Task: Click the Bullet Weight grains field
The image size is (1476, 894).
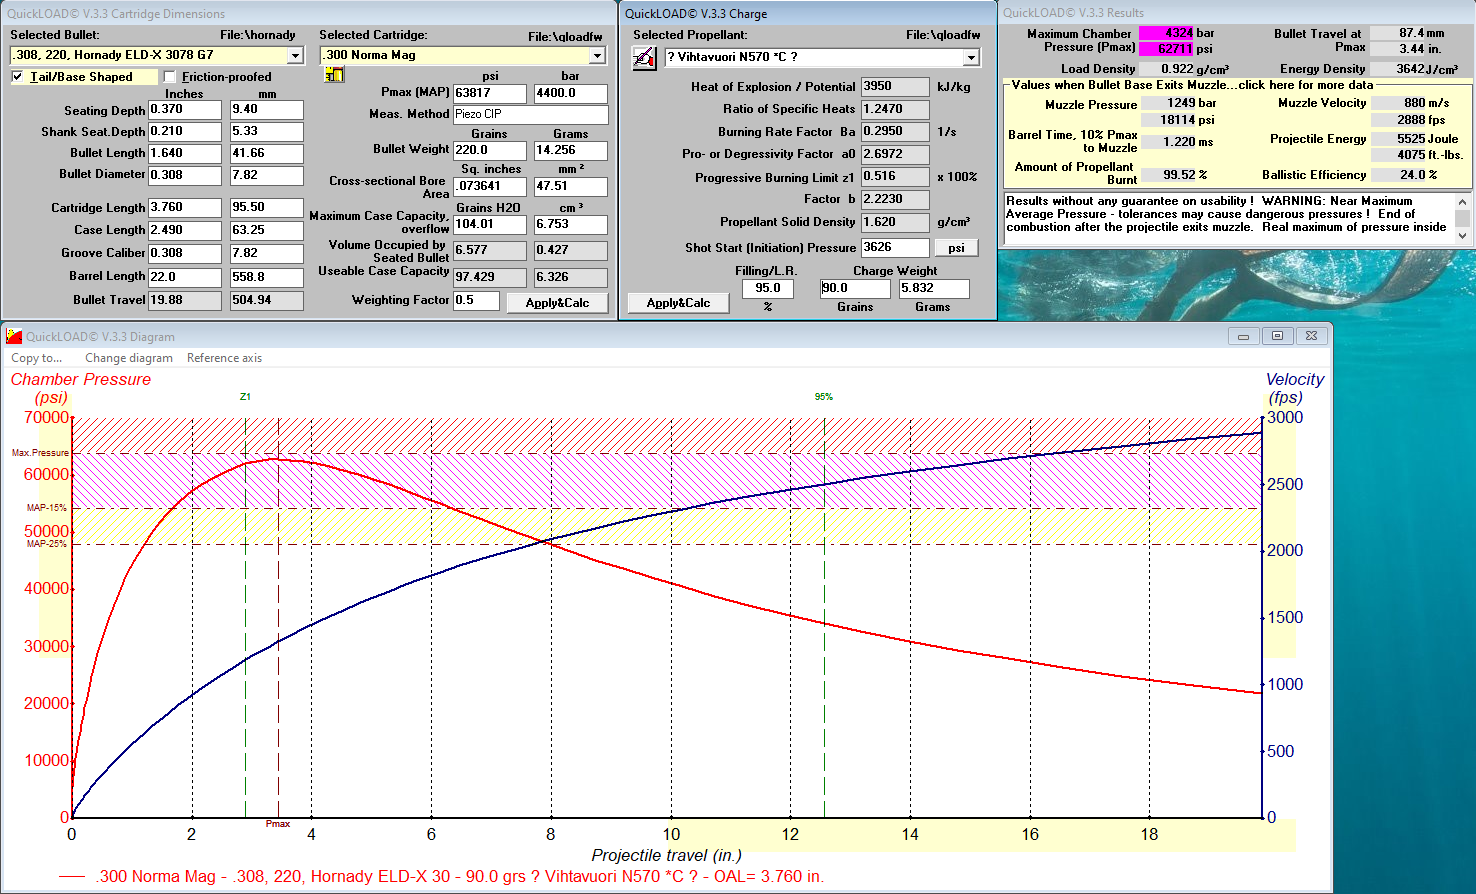Action: [490, 151]
